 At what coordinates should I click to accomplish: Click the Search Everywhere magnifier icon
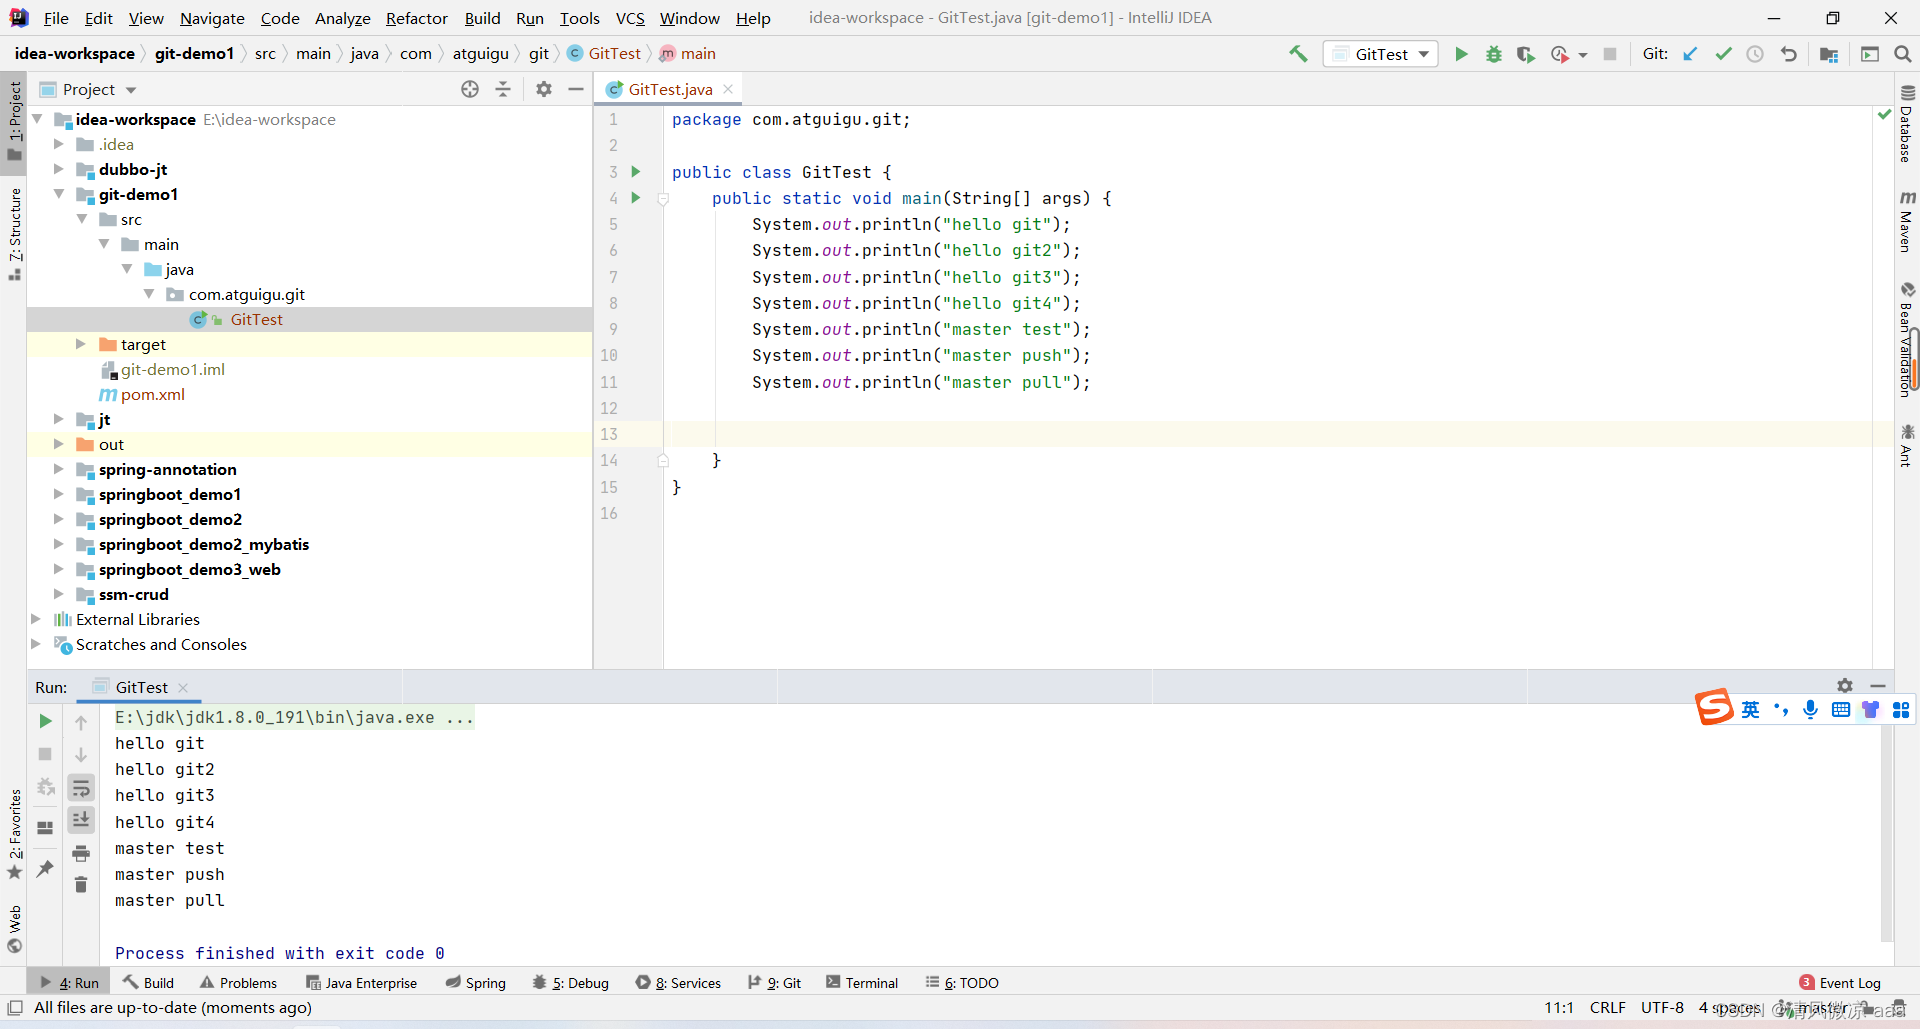pyautogui.click(x=1903, y=54)
